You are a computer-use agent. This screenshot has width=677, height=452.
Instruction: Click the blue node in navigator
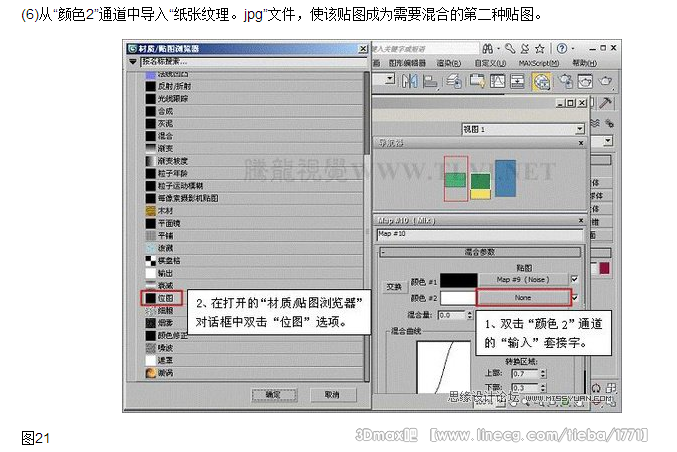click(x=505, y=178)
